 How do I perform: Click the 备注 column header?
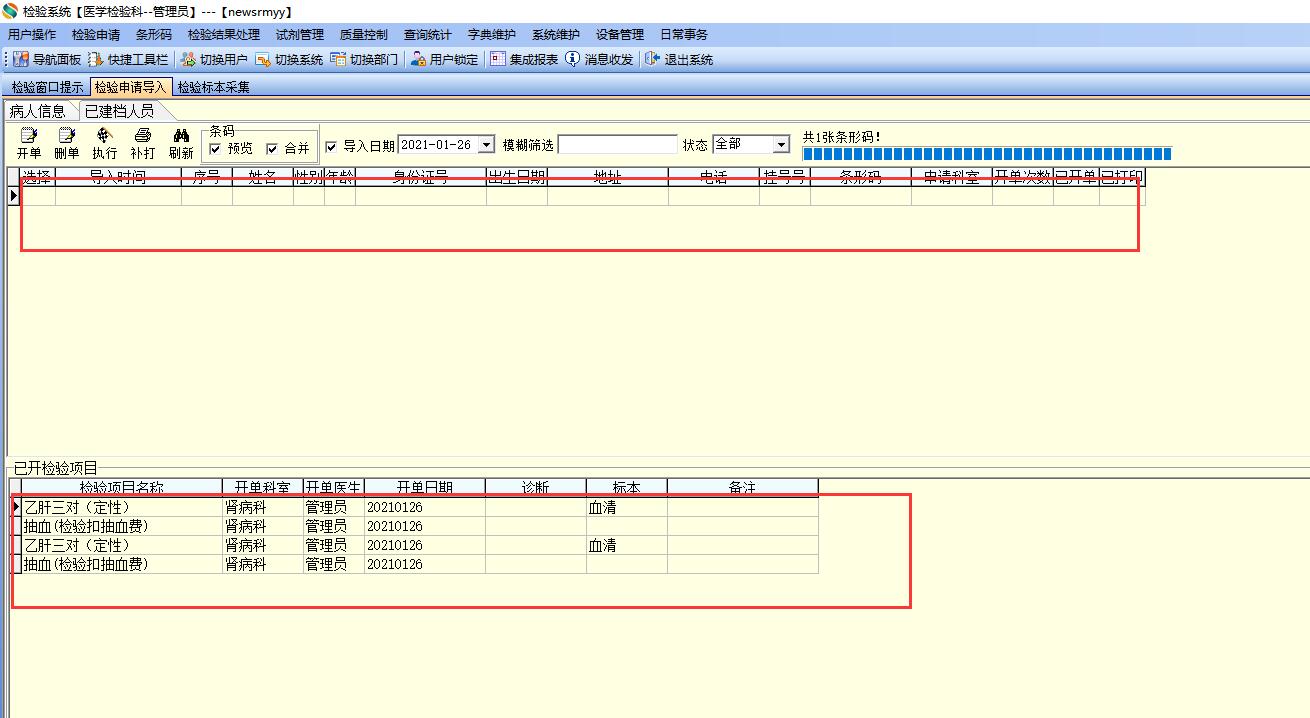pos(743,488)
